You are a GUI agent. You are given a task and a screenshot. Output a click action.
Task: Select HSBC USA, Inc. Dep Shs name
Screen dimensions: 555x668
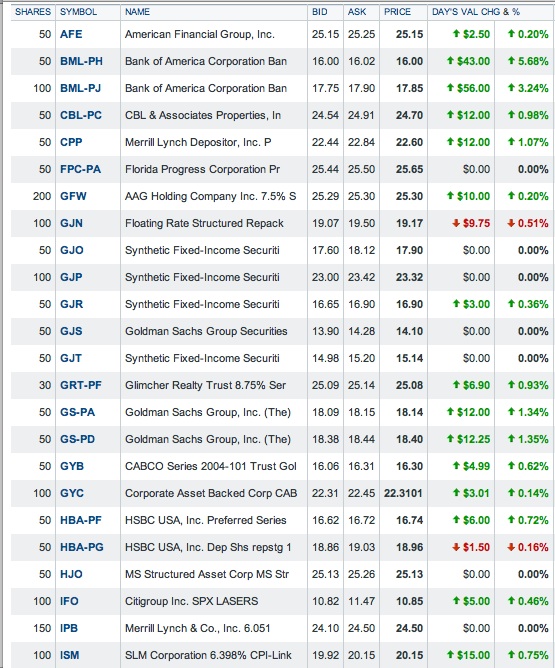(208, 547)
